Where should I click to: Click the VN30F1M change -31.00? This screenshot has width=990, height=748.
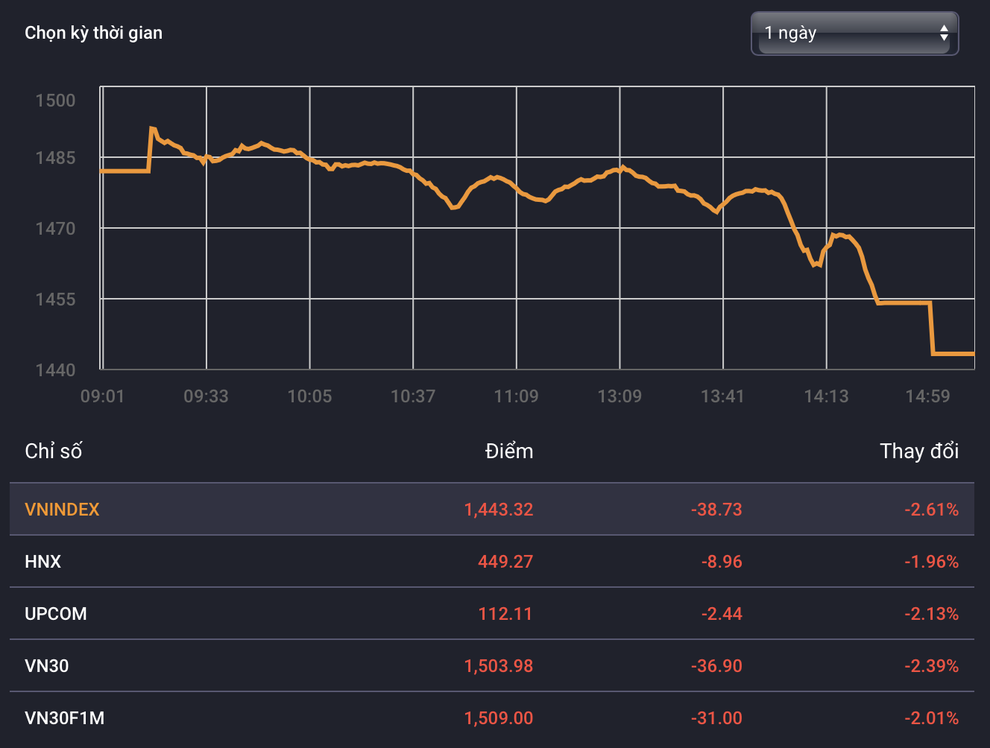(x=716, y=718)
